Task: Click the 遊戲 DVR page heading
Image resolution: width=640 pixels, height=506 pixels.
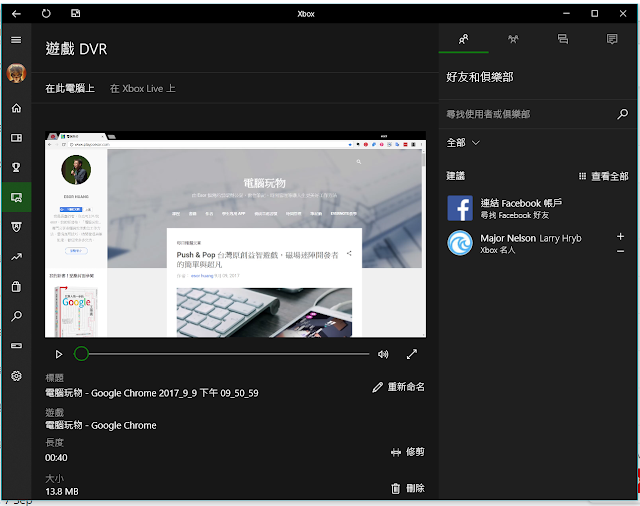Action: [76, 49]
